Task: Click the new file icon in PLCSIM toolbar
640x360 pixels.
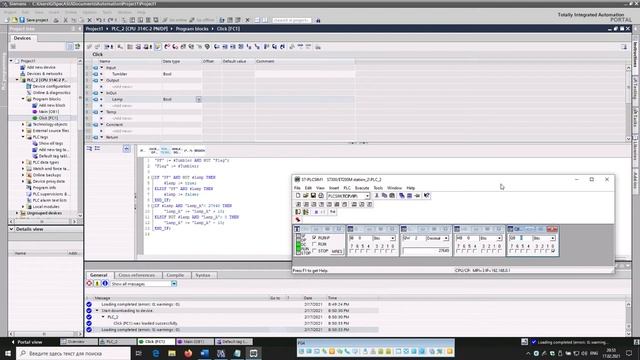Action: pyautogui.click(x=298, y=196)
